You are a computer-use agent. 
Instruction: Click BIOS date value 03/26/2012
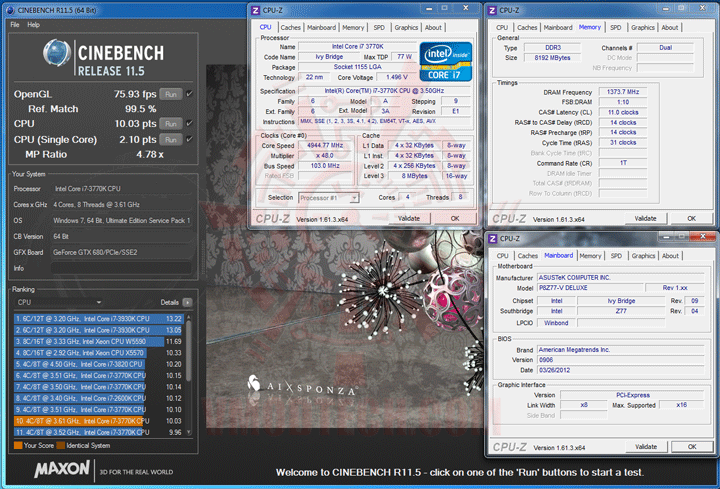click(x=620, y=370)
